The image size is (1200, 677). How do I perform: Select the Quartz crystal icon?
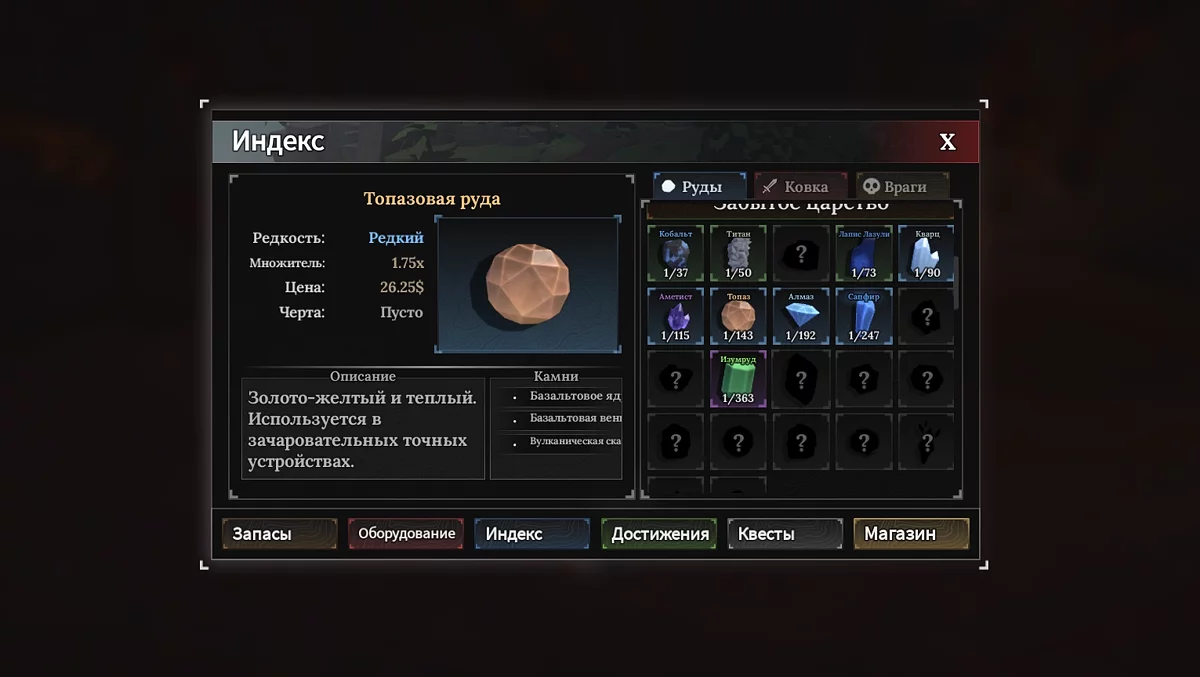pyautogui.click(x=926, y=254)
